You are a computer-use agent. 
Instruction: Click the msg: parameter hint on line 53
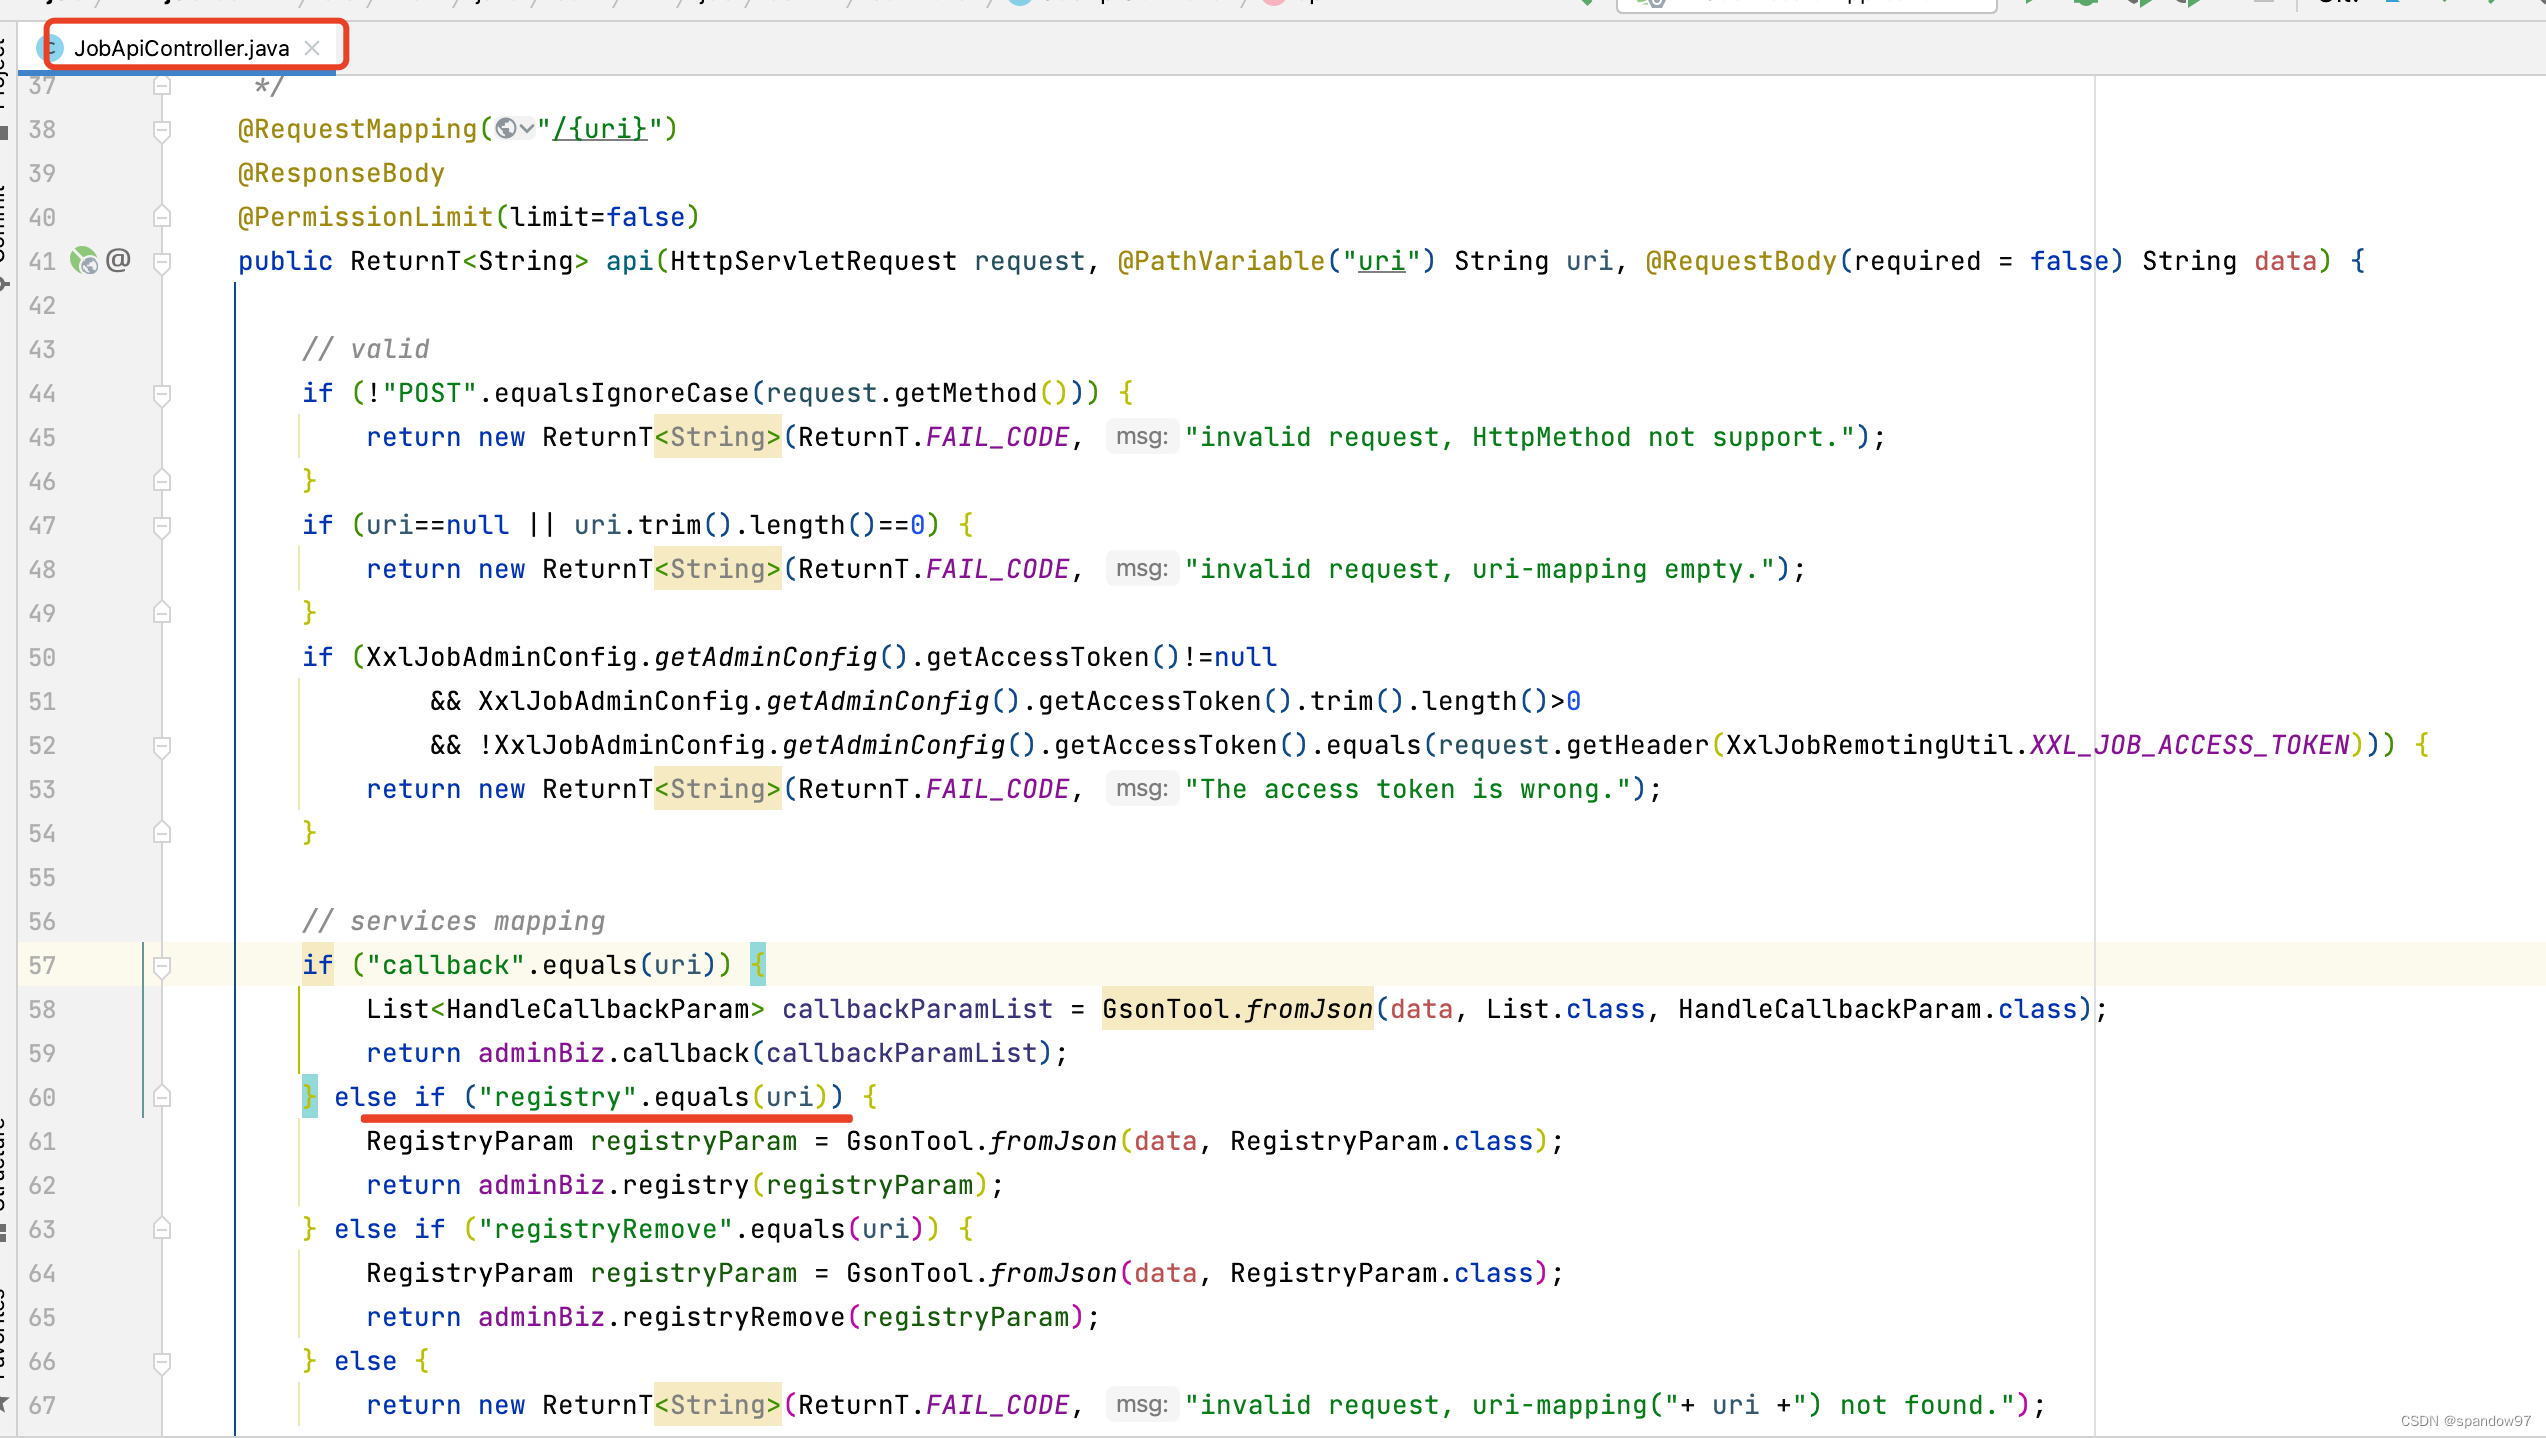1141,789
